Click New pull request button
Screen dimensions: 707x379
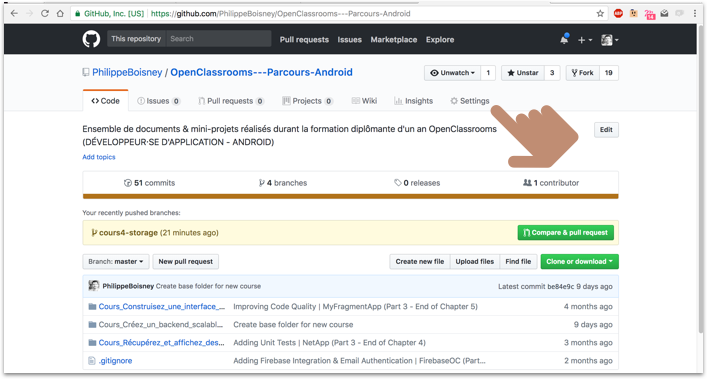pyautogui.click(x=186, y=262)
